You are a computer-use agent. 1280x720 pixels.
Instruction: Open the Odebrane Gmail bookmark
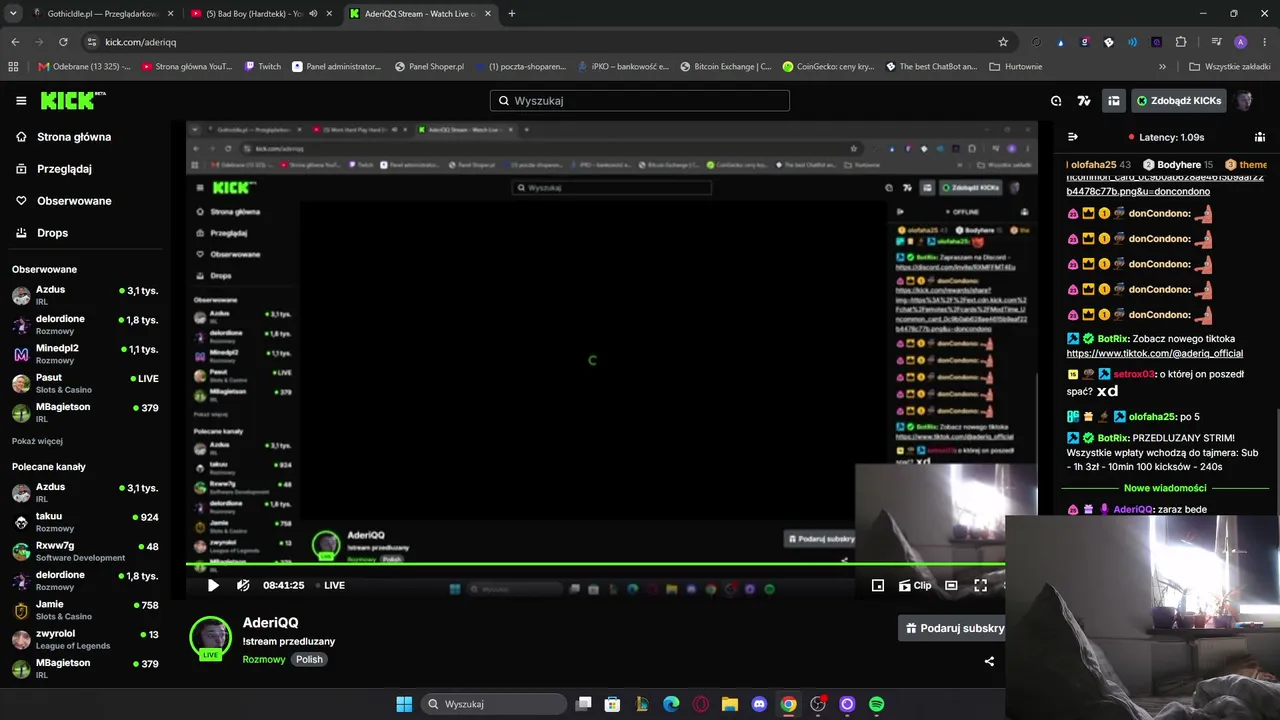pyautogui.click(x=84, y=67)
